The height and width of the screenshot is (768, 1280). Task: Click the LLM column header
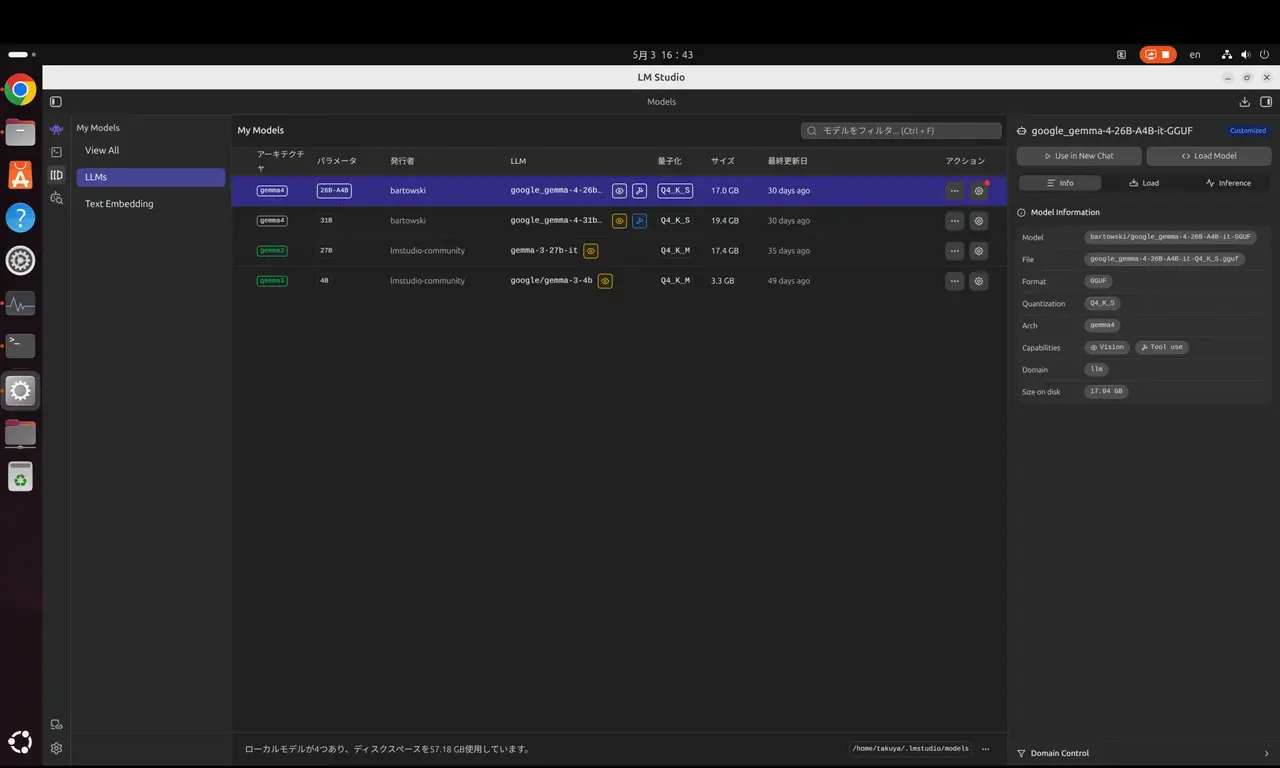518,161
